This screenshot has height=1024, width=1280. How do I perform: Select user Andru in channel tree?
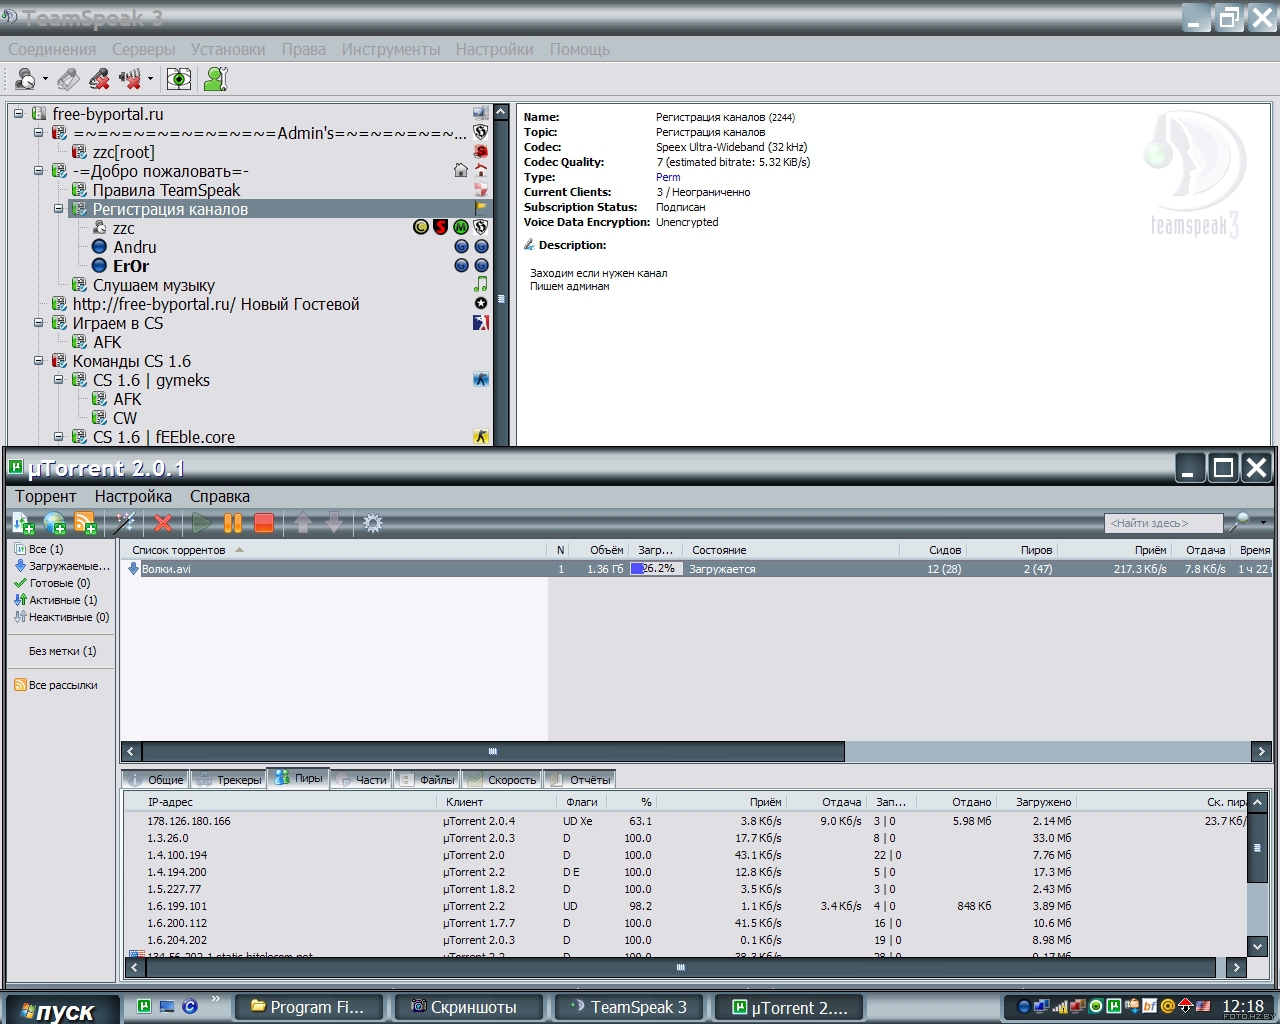coord(134,247)
